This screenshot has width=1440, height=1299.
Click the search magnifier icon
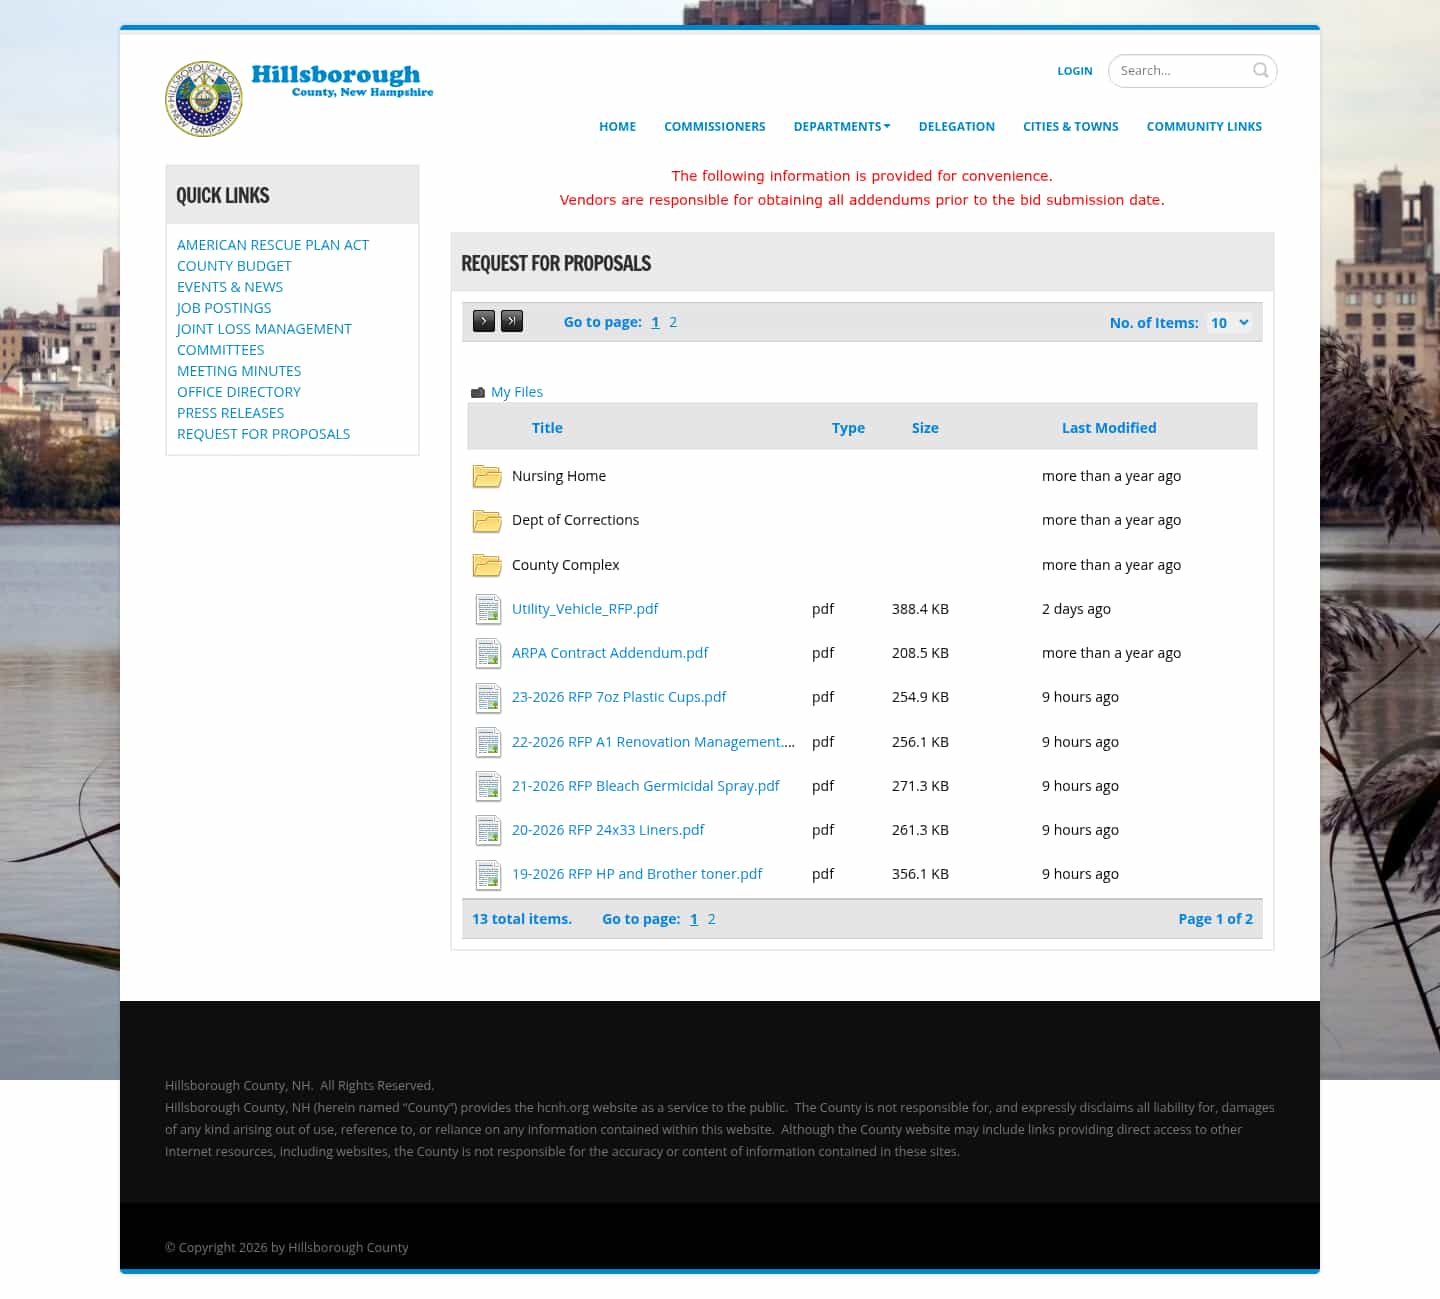coord(1260,70)
